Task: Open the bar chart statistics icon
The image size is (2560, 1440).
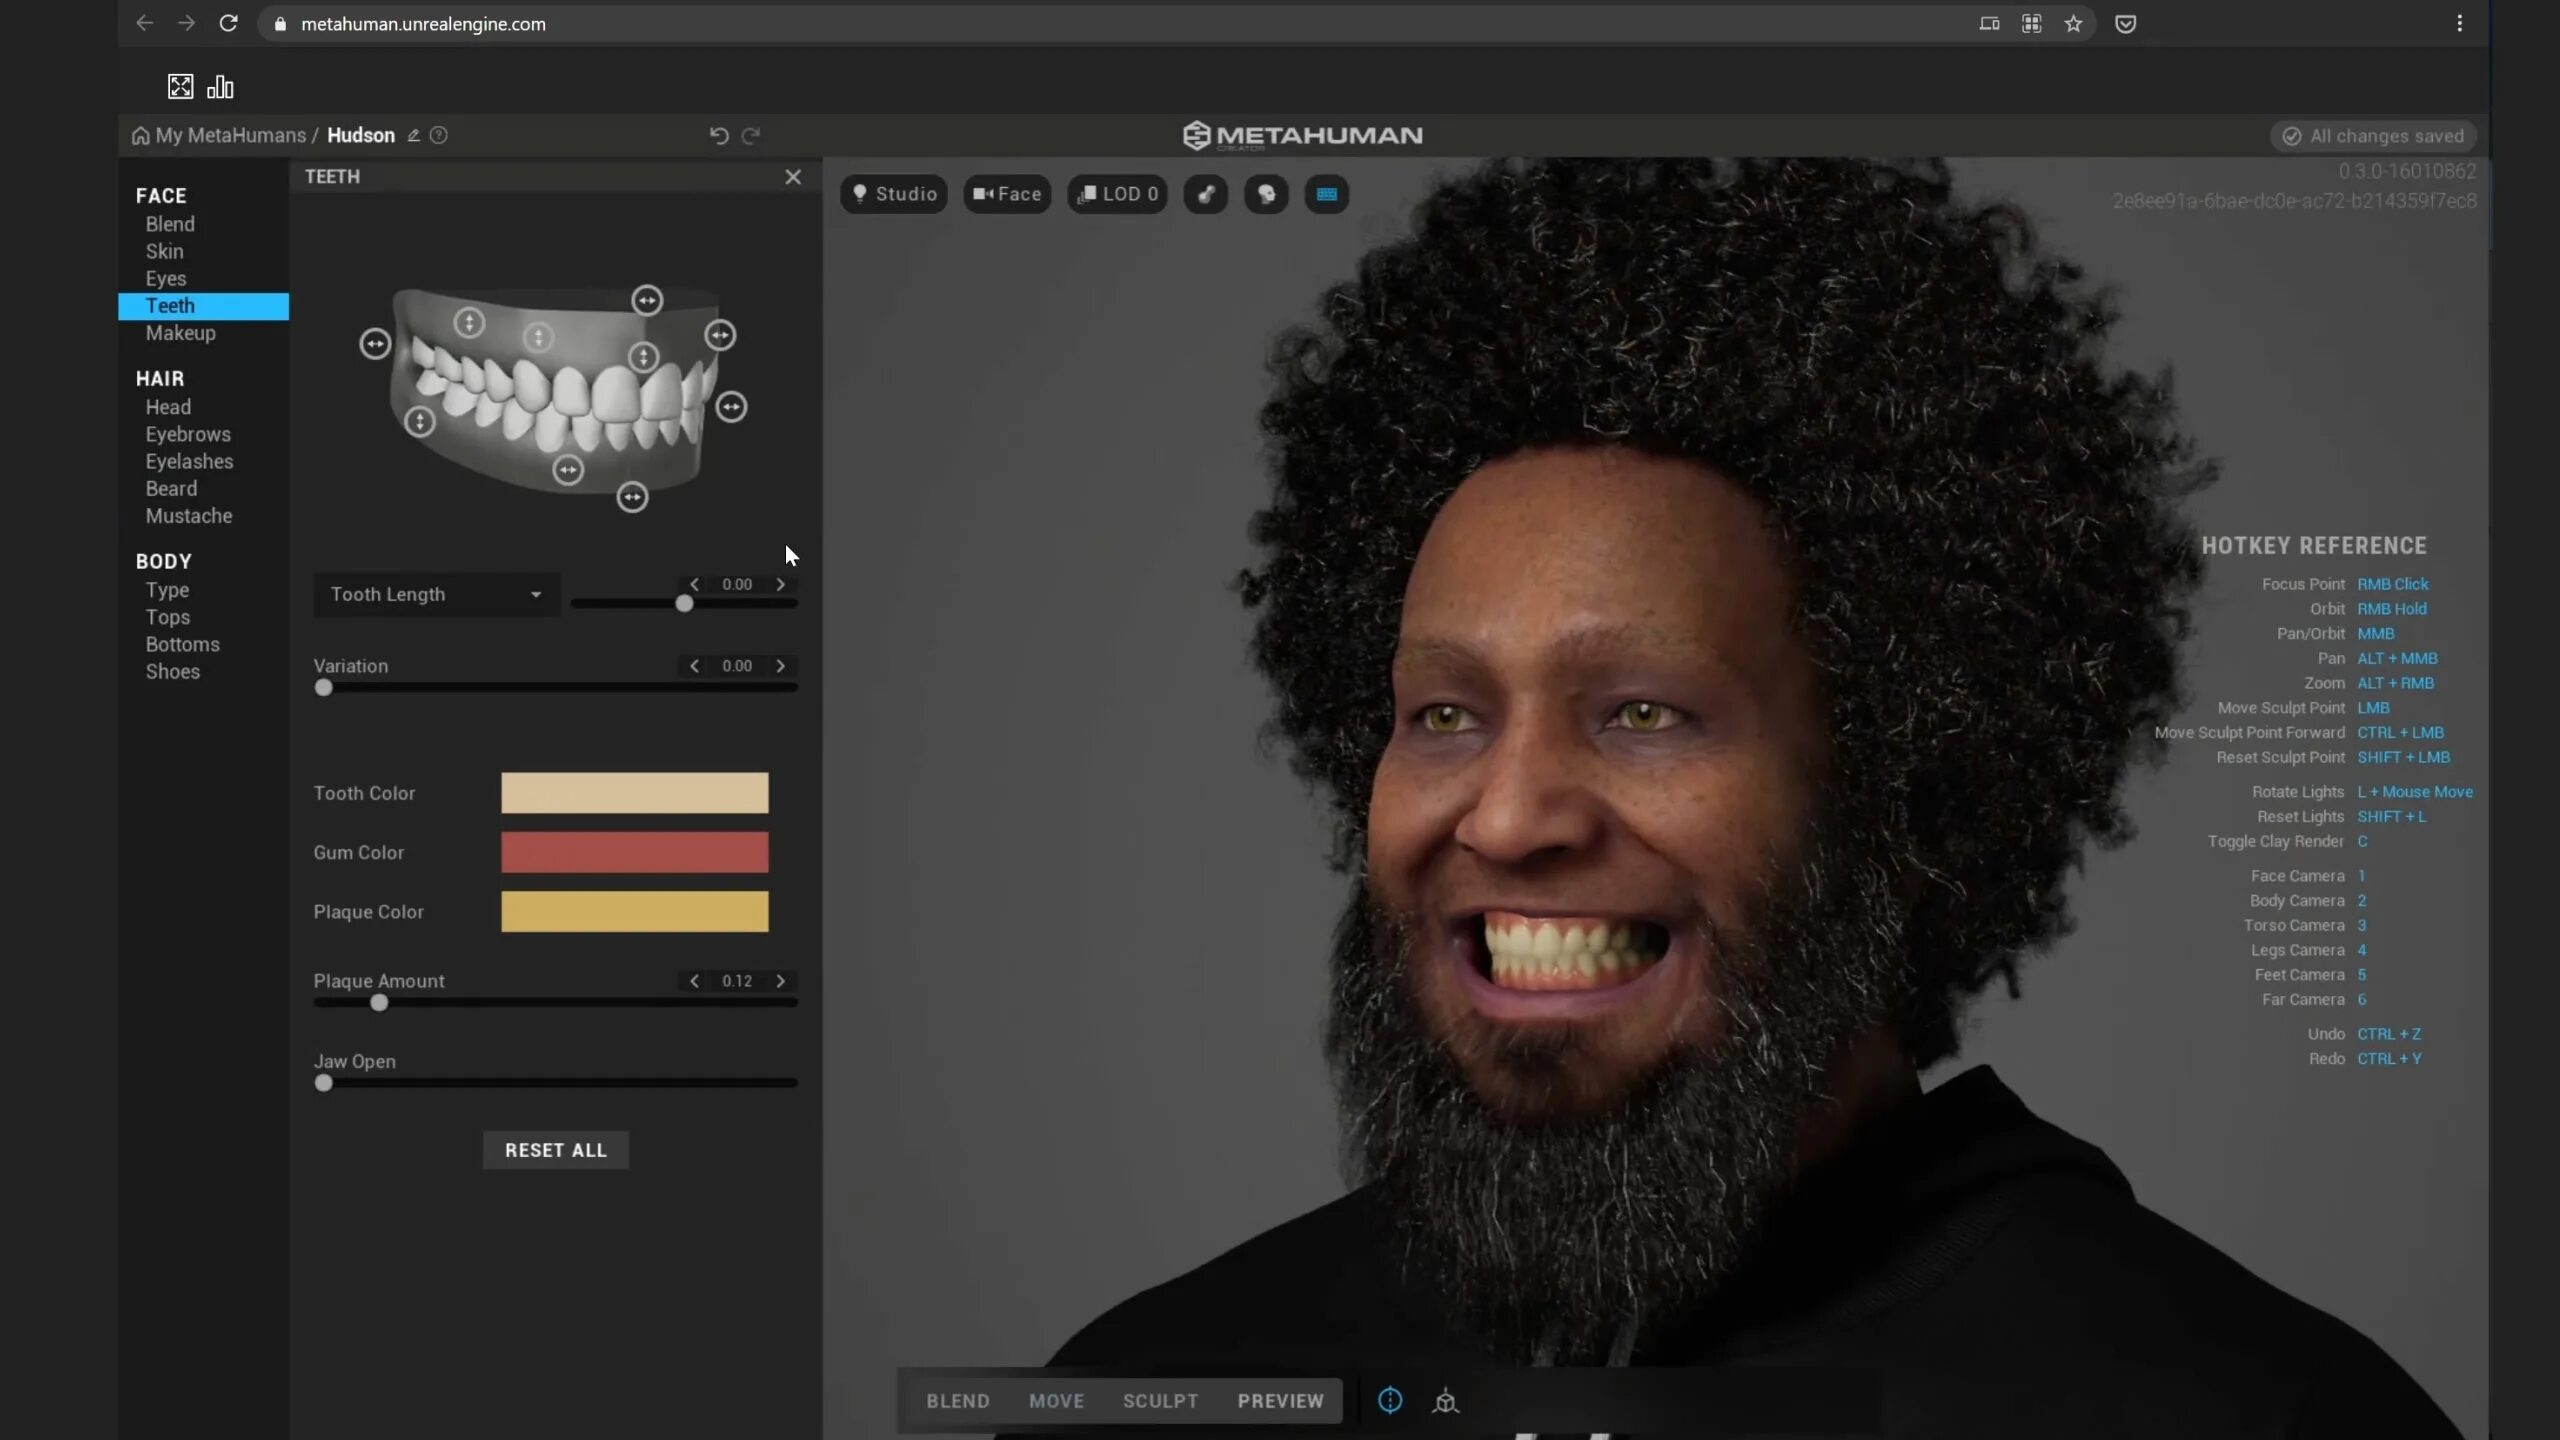Action: [x=220, y=87]
